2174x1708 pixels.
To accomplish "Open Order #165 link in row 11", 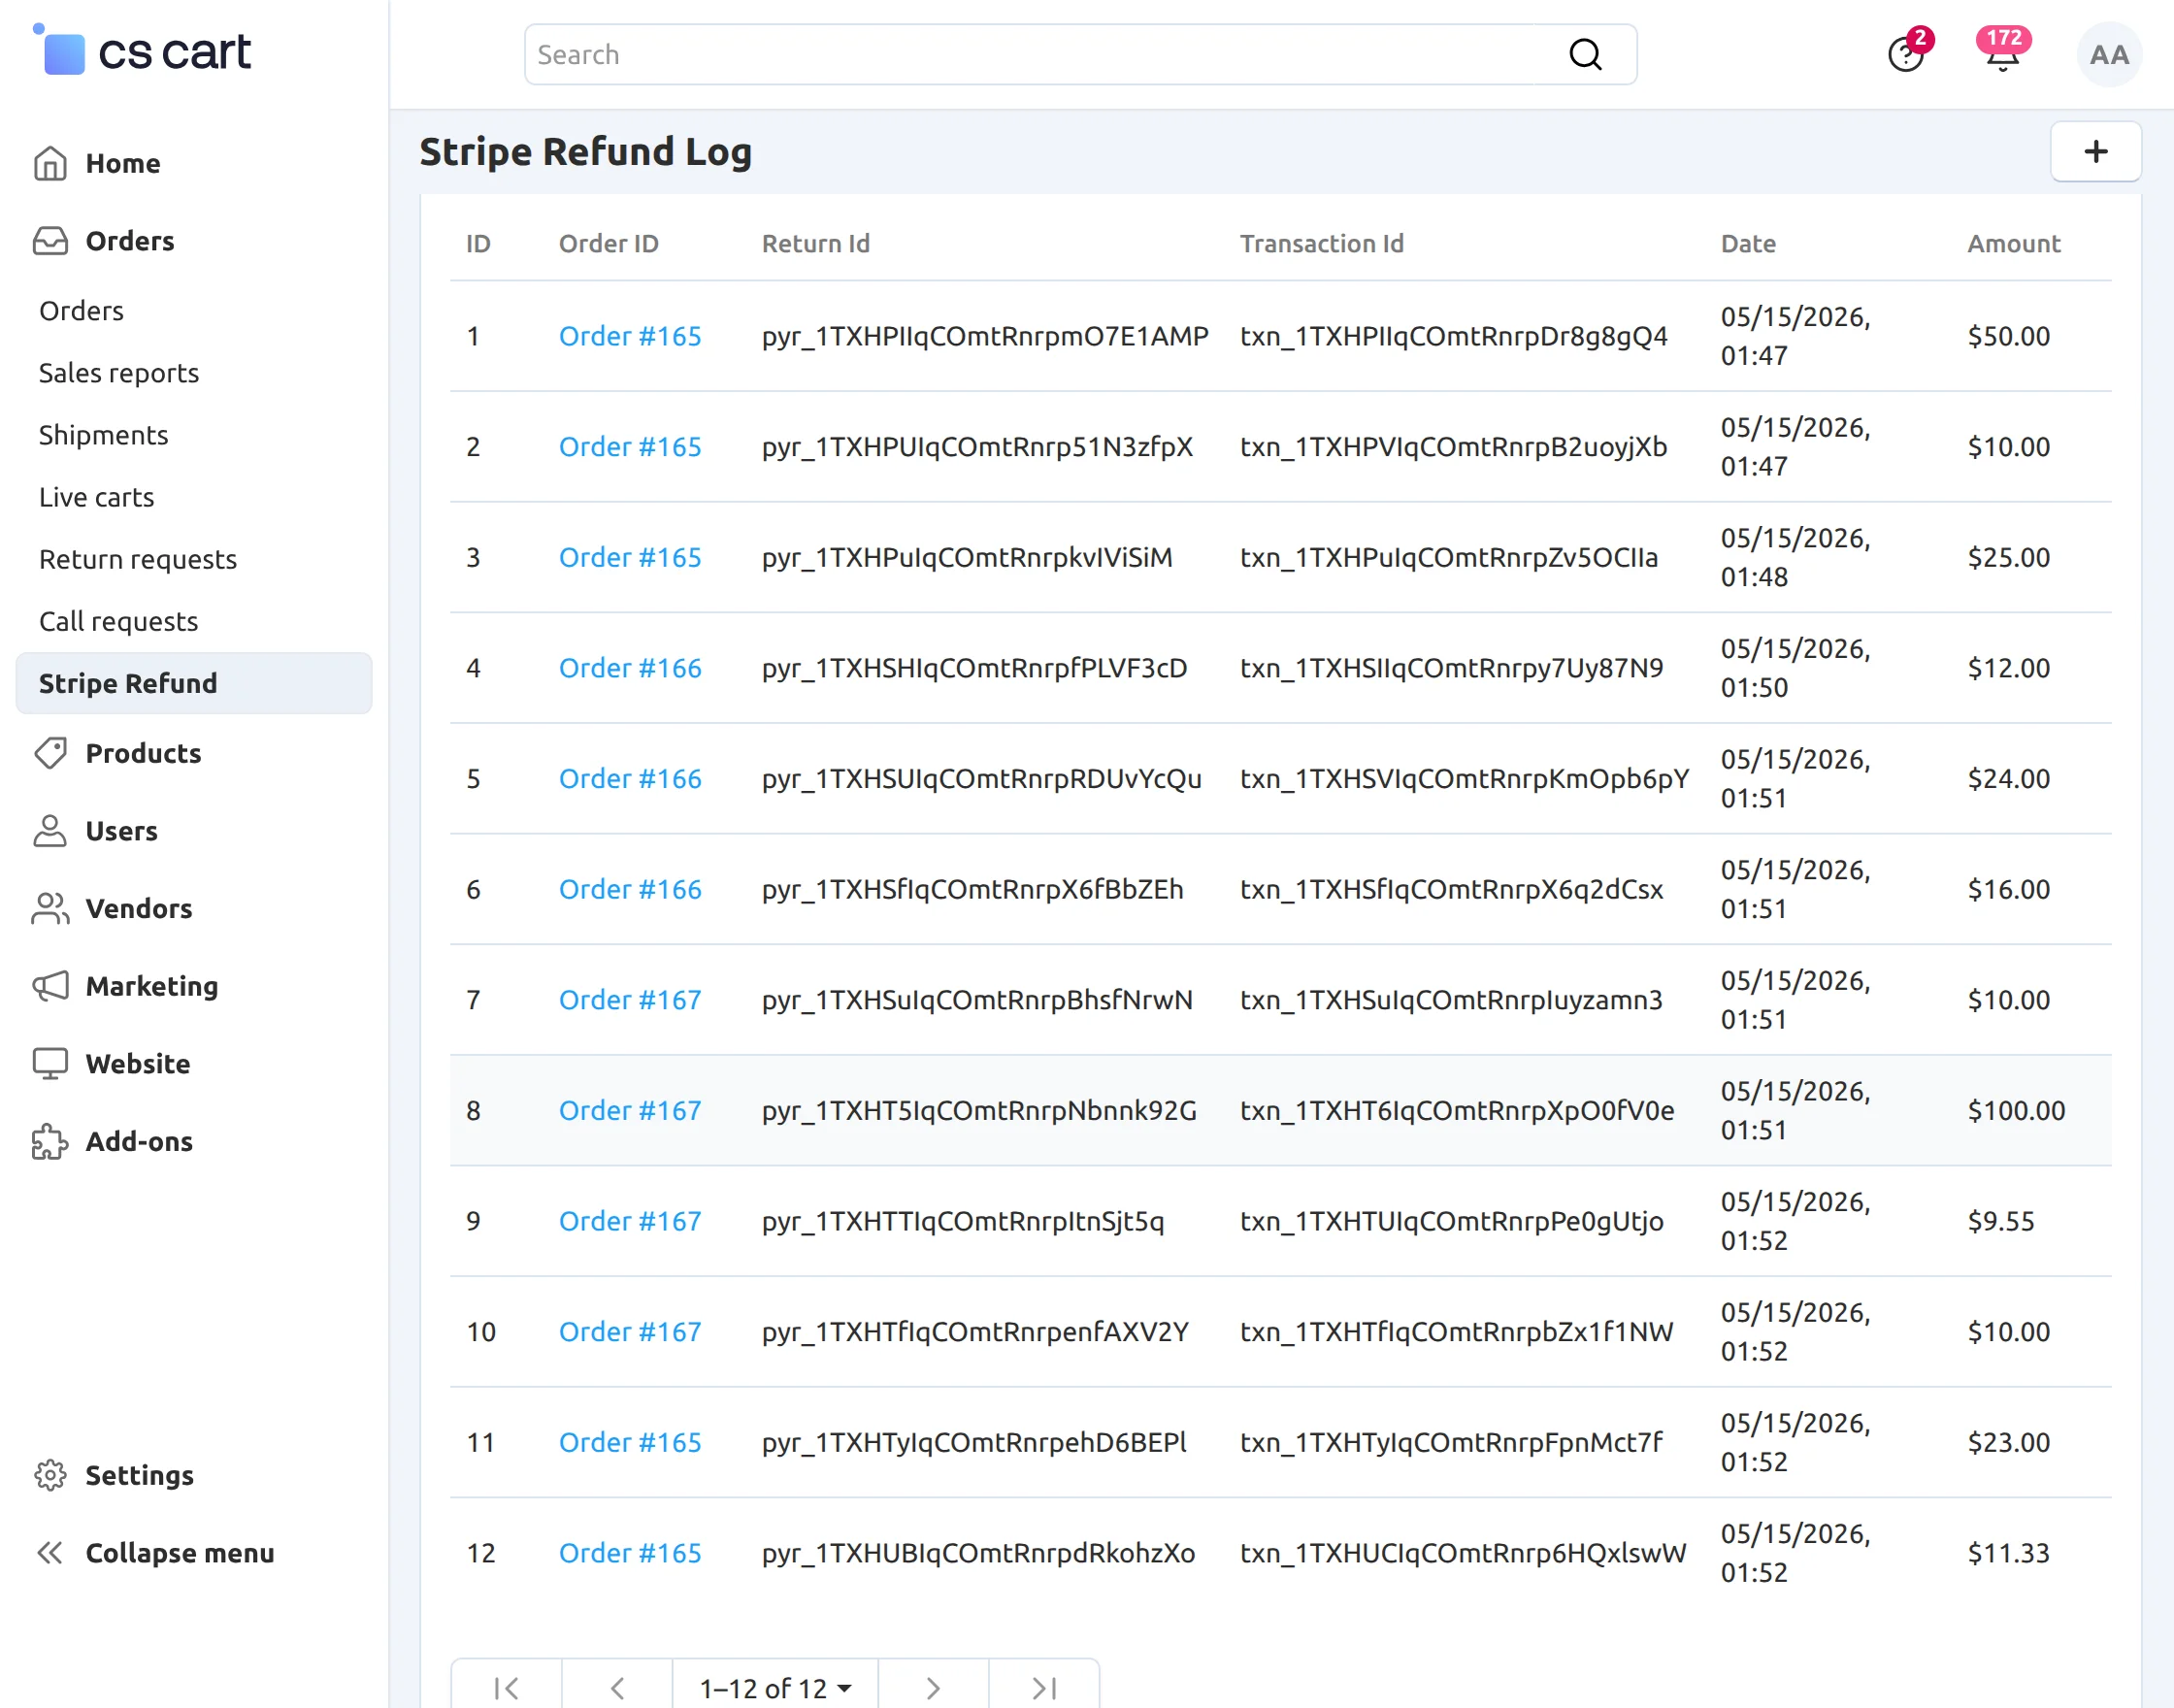I will click(630, 1443).
